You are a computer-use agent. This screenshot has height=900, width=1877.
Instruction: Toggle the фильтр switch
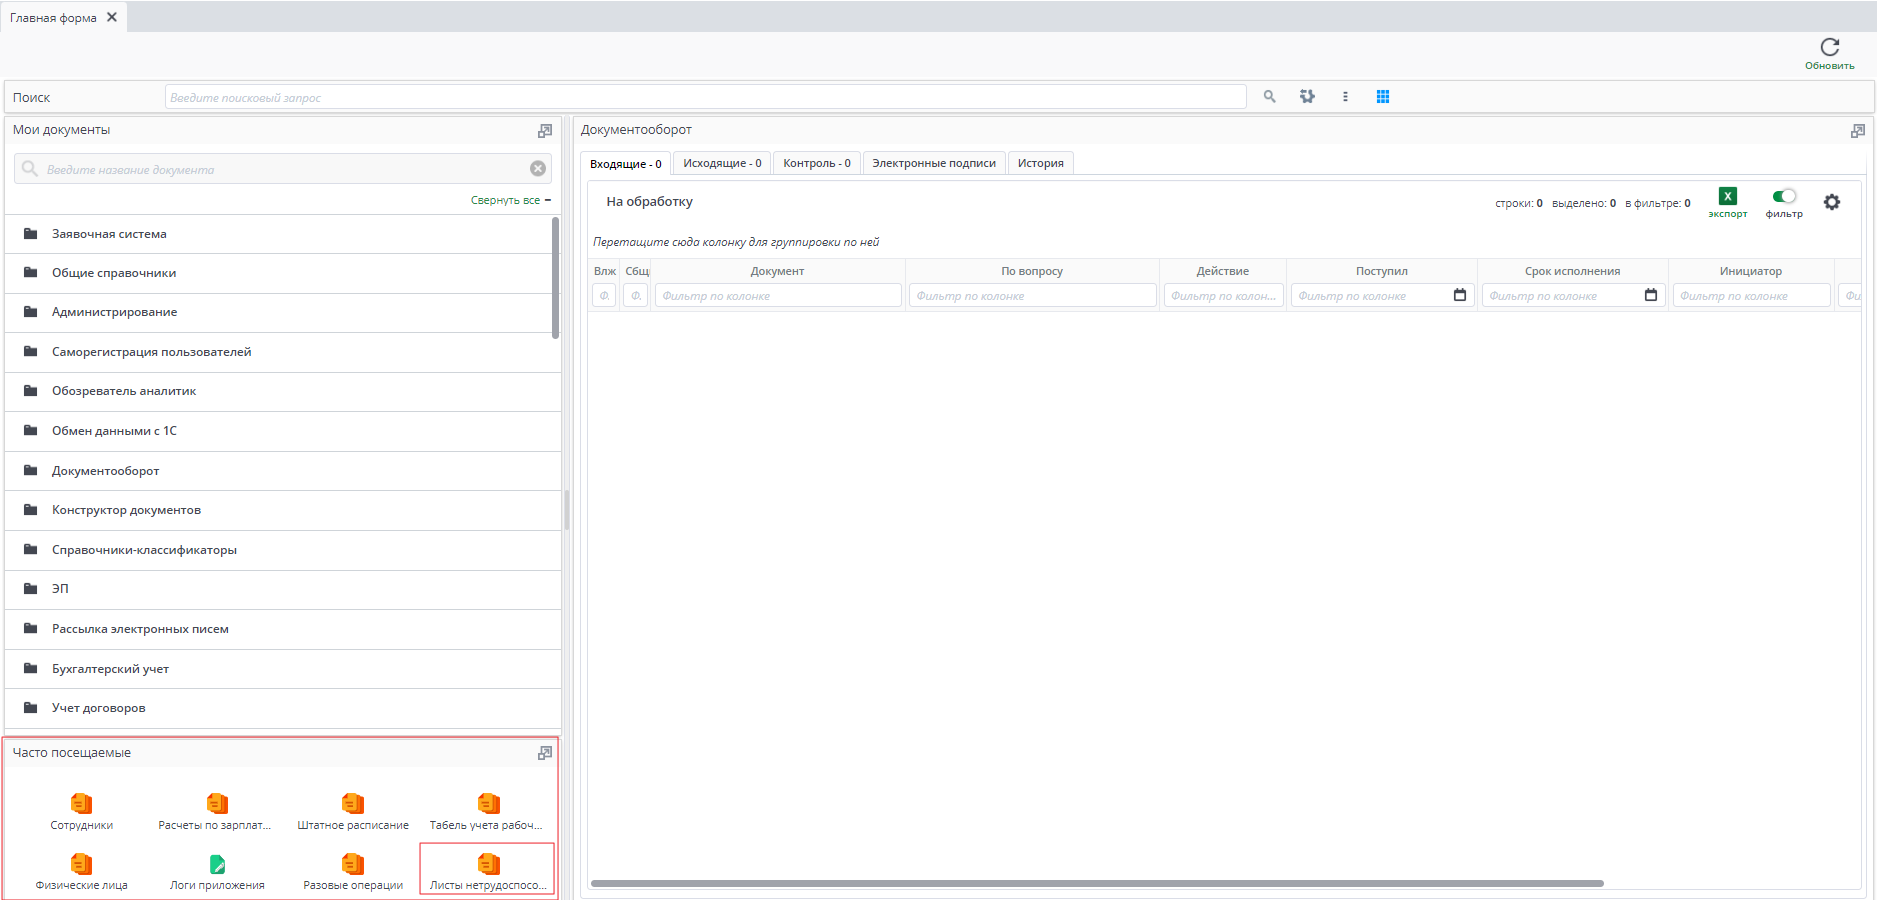(1784, 197)
